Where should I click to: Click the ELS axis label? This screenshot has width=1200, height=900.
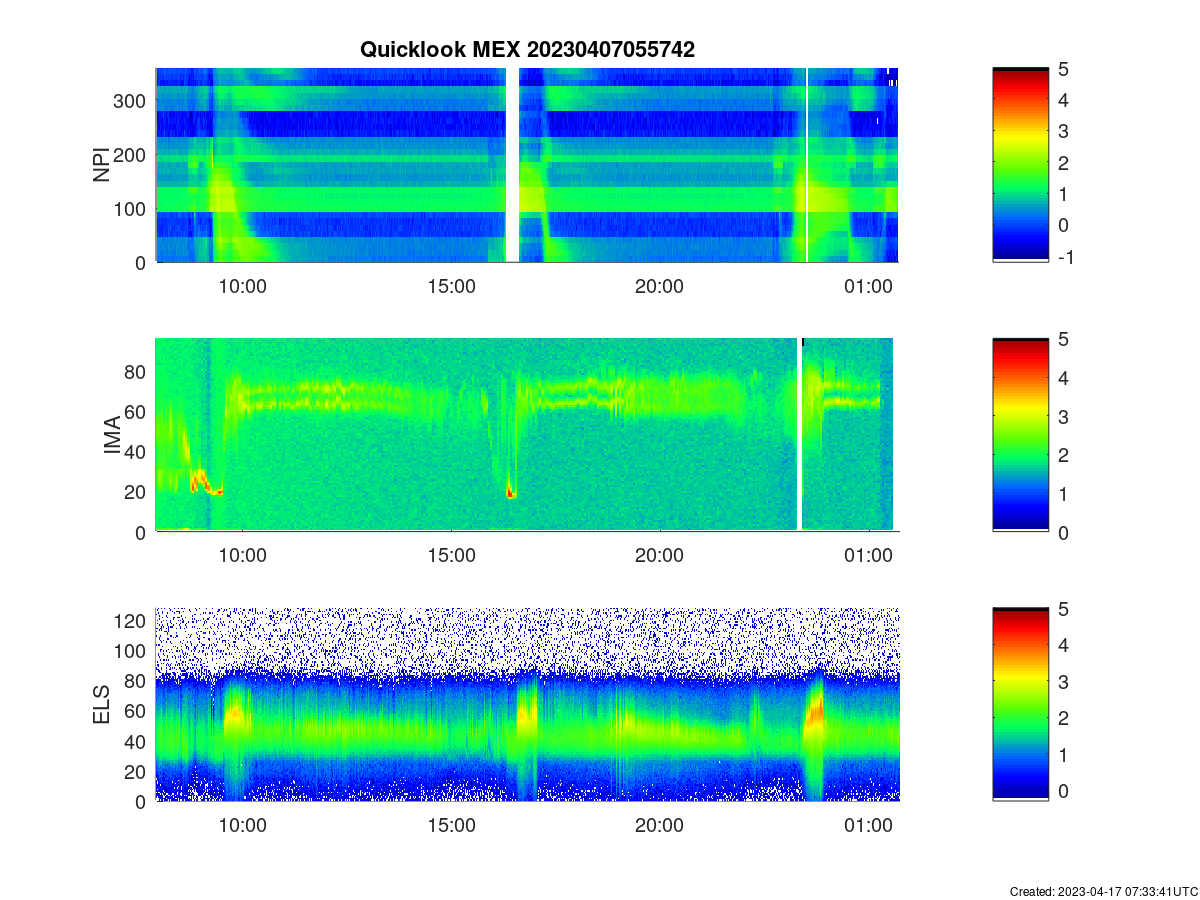point(102,705)
